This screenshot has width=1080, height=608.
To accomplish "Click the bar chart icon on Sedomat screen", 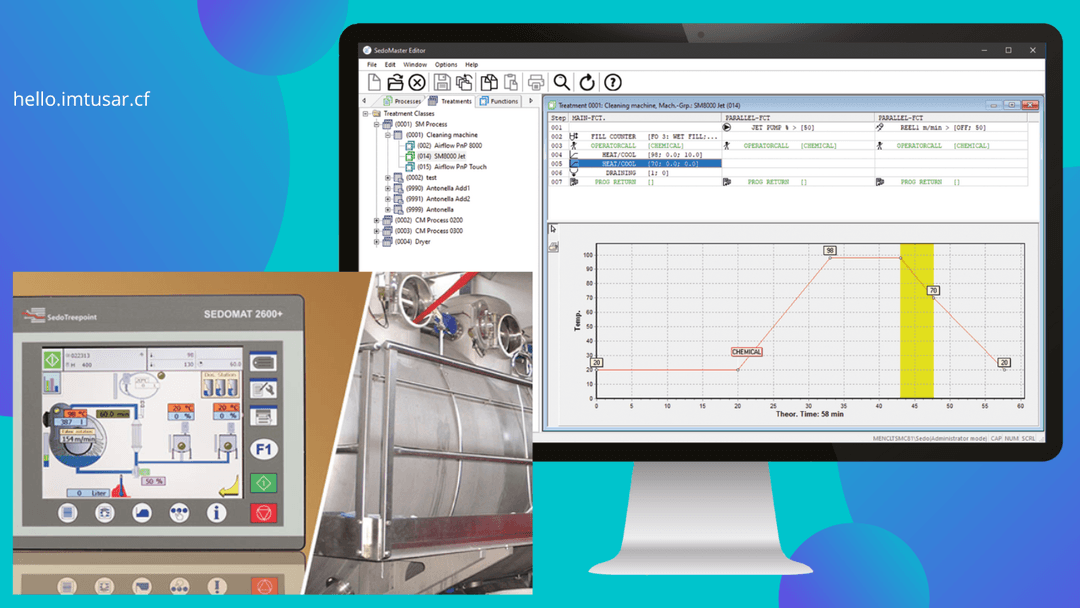I will click(52, 384).
